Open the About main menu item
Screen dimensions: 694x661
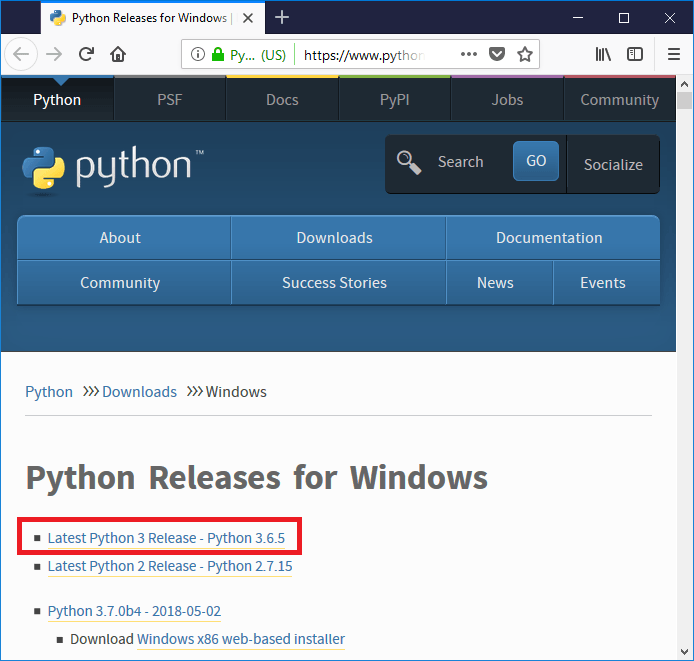(124, 238)
